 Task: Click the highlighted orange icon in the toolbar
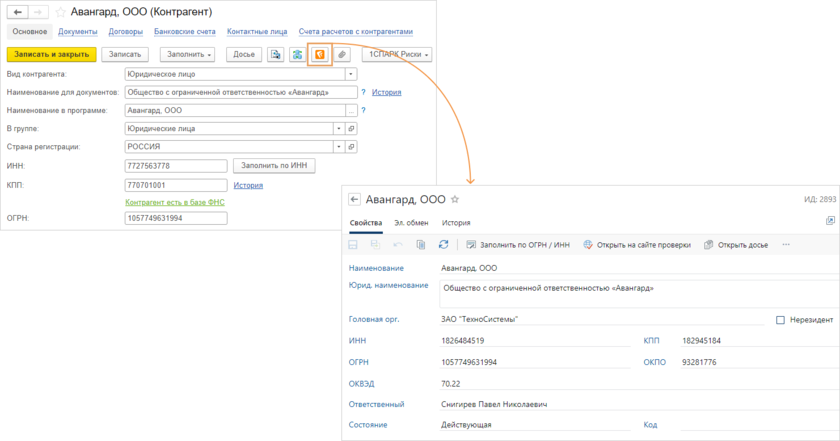click(x=320, y=54)
